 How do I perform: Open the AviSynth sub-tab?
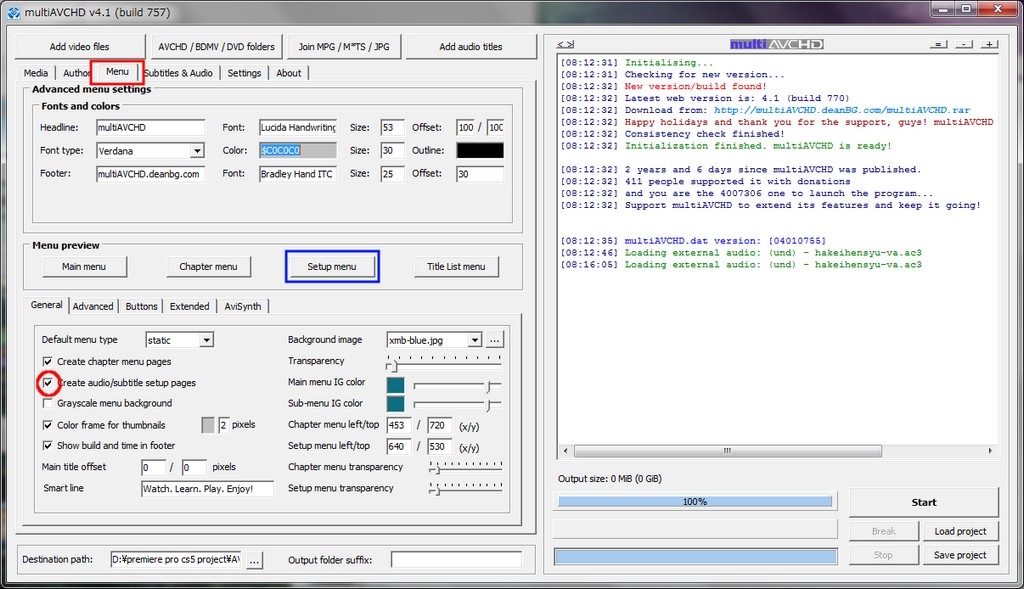click(243, 306)
